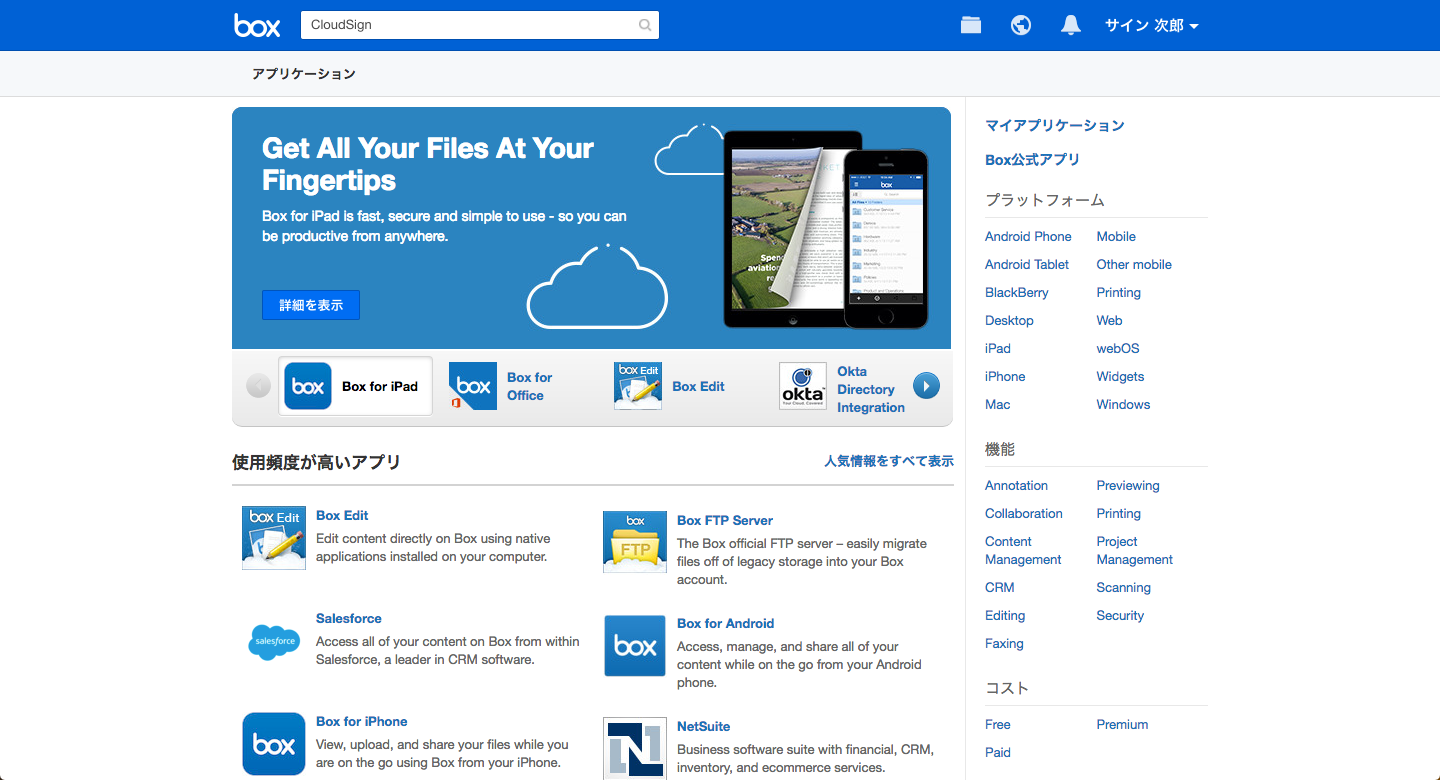The height and width of the screenshot is (780, 1440).
Task: Click the 詳細を表示 button
Action: tap(311, 305)
